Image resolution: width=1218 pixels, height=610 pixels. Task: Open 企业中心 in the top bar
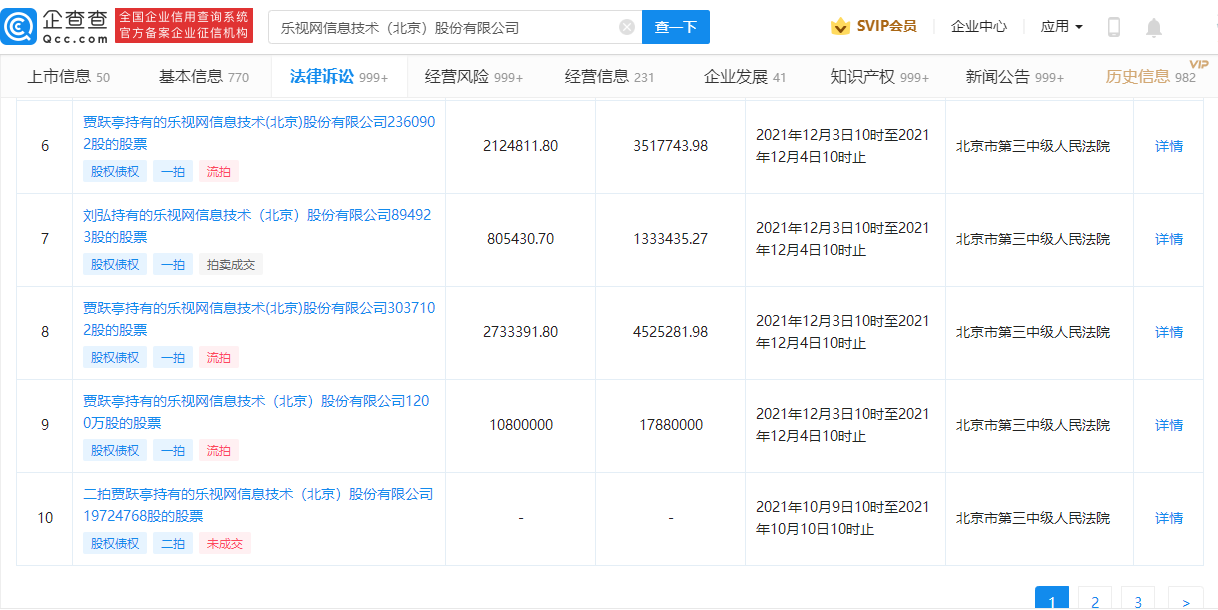pyautogui.click(x=978, y=27)
